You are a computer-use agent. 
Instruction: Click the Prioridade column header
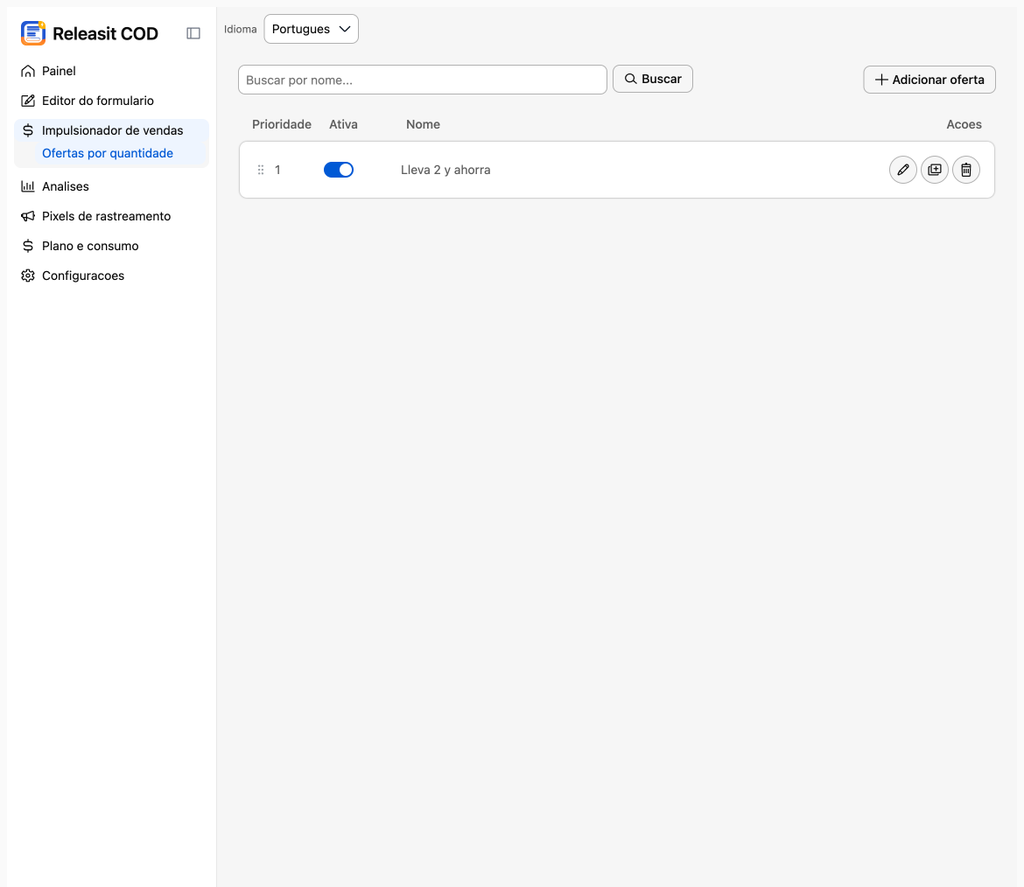(281, 124)
